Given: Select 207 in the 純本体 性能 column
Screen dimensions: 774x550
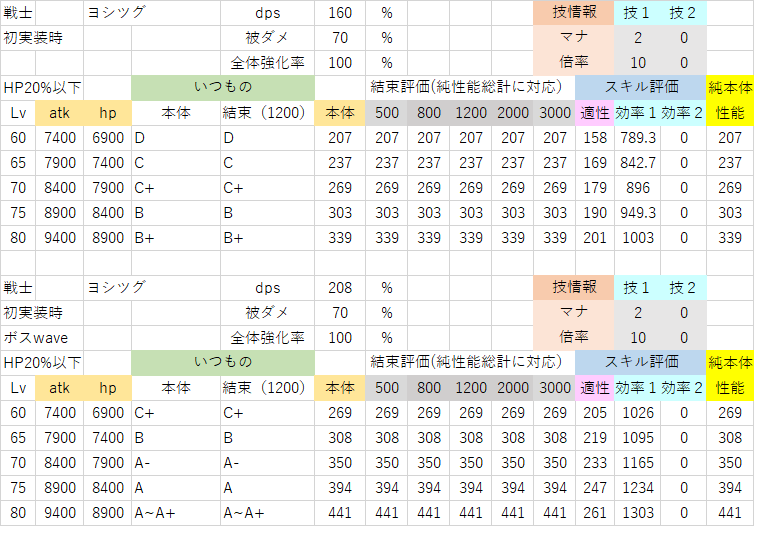Looking at the screenshot, I should [x=730, y=138].
